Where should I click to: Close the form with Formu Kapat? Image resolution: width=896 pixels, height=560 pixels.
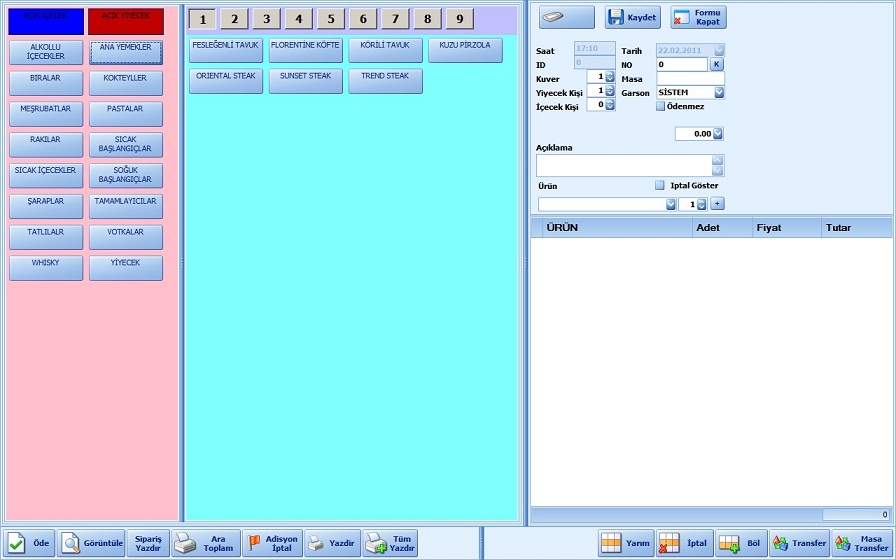pyautogui.click(x=698, y=17)
